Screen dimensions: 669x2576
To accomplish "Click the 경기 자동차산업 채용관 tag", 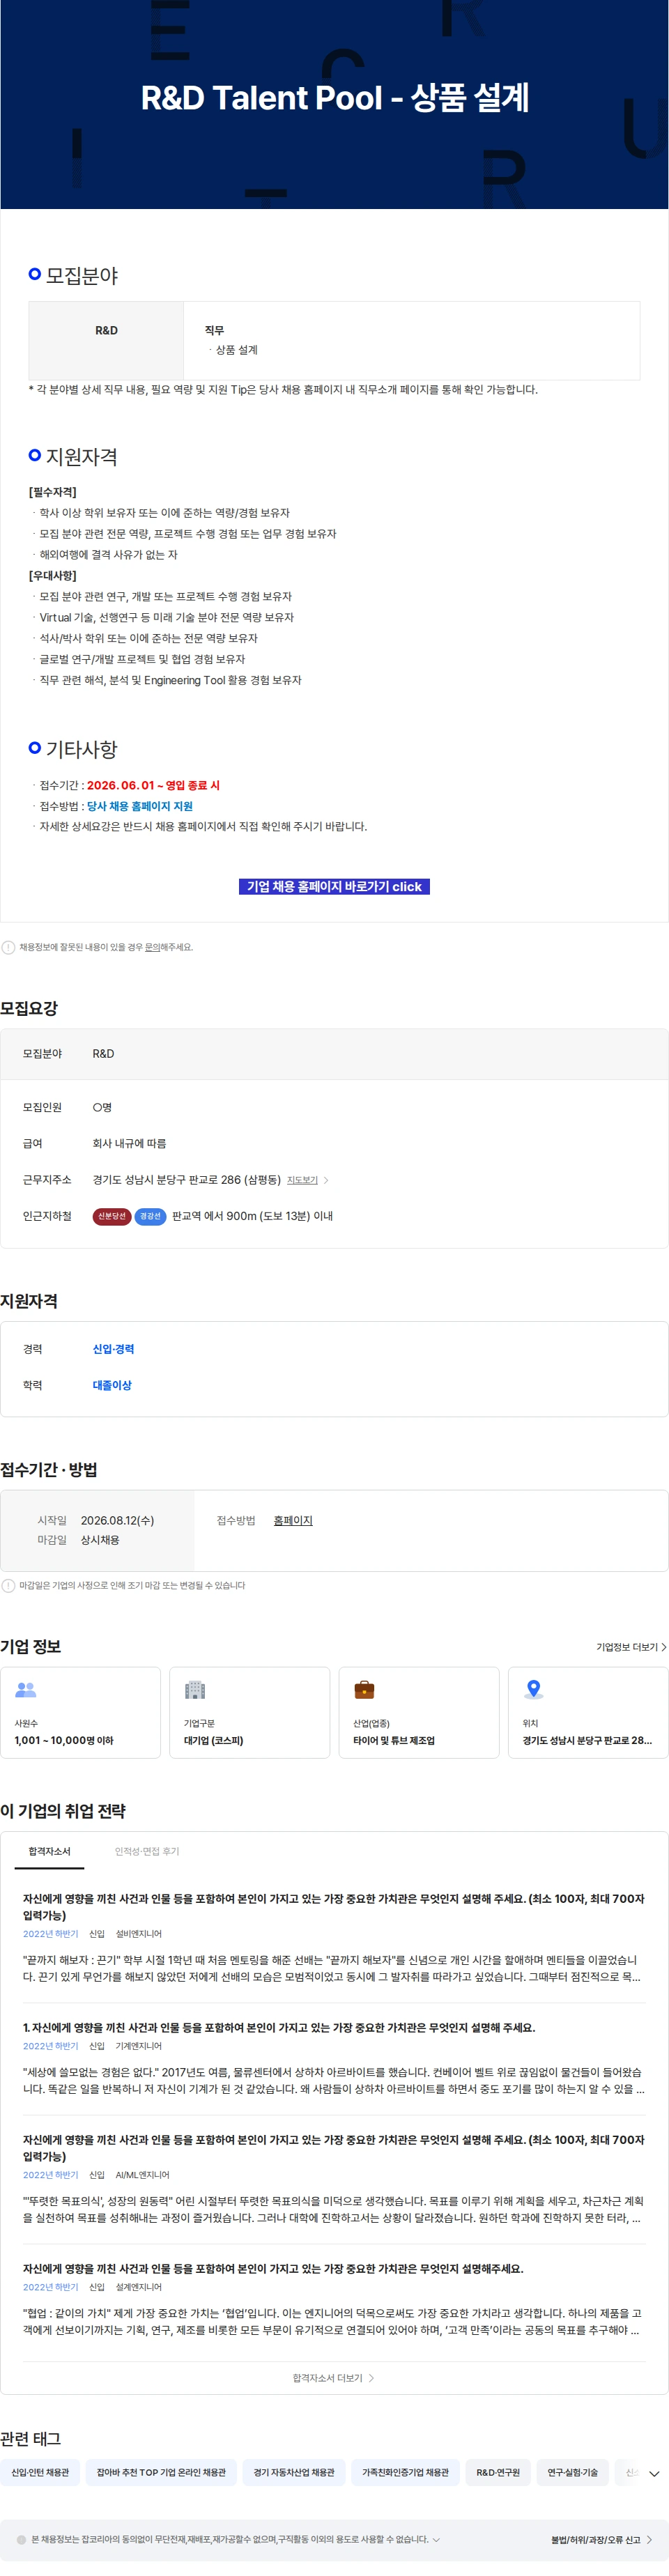I will pos(294,2472).
